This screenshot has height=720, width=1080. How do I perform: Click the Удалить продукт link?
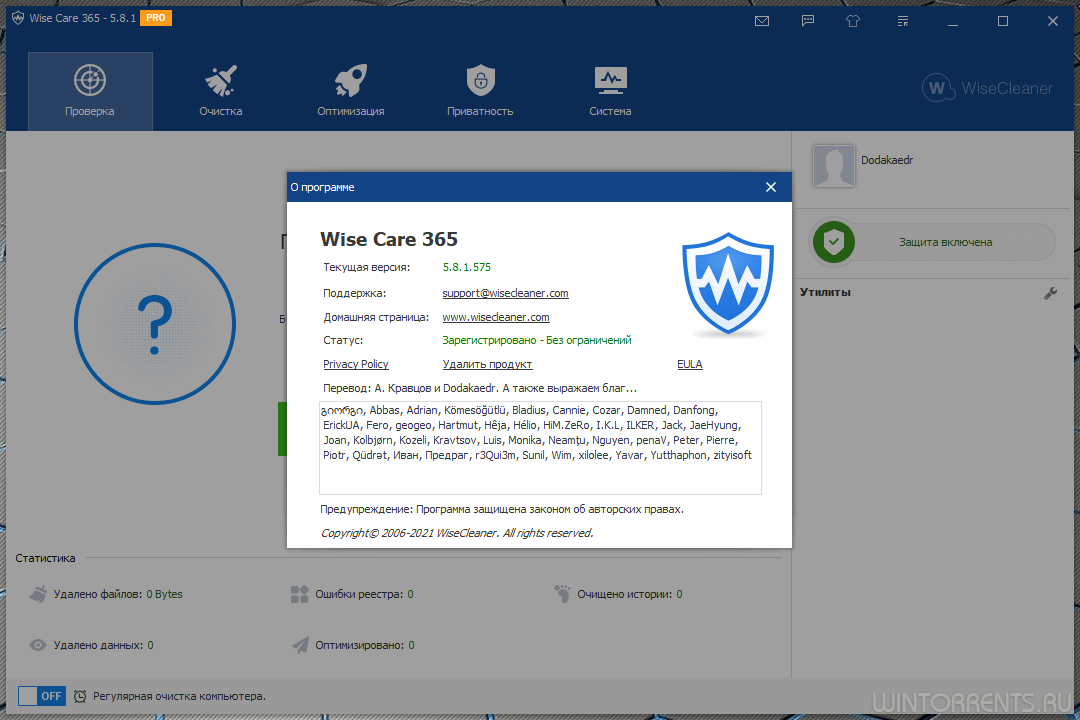(487, 364)
